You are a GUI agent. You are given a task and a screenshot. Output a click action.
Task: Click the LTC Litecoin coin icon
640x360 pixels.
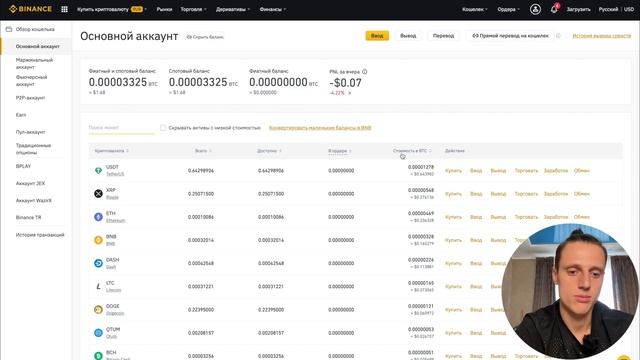pyautogui.click(x=98, y=287)
